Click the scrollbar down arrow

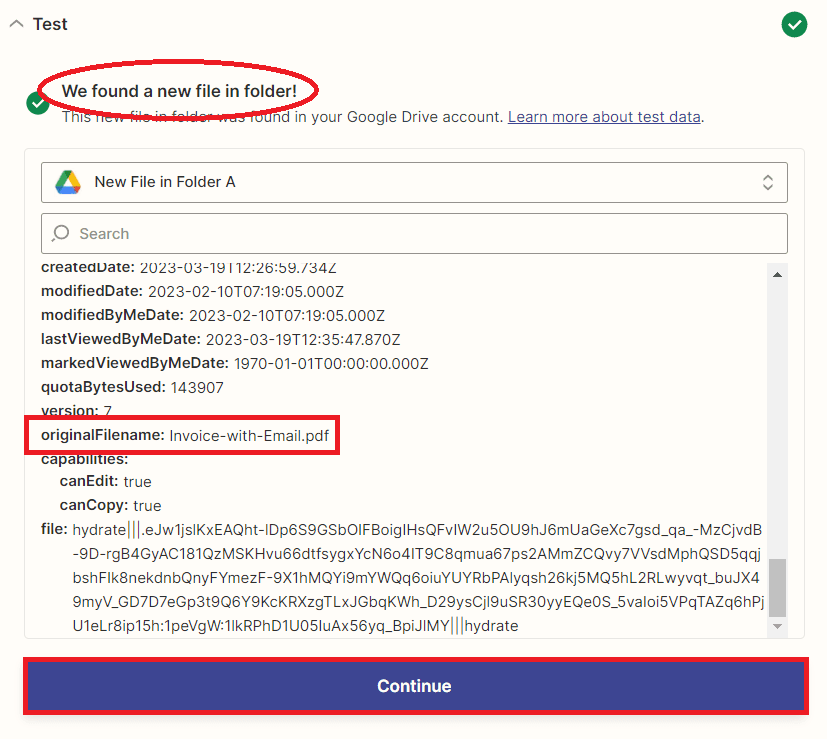pos(776,626)
